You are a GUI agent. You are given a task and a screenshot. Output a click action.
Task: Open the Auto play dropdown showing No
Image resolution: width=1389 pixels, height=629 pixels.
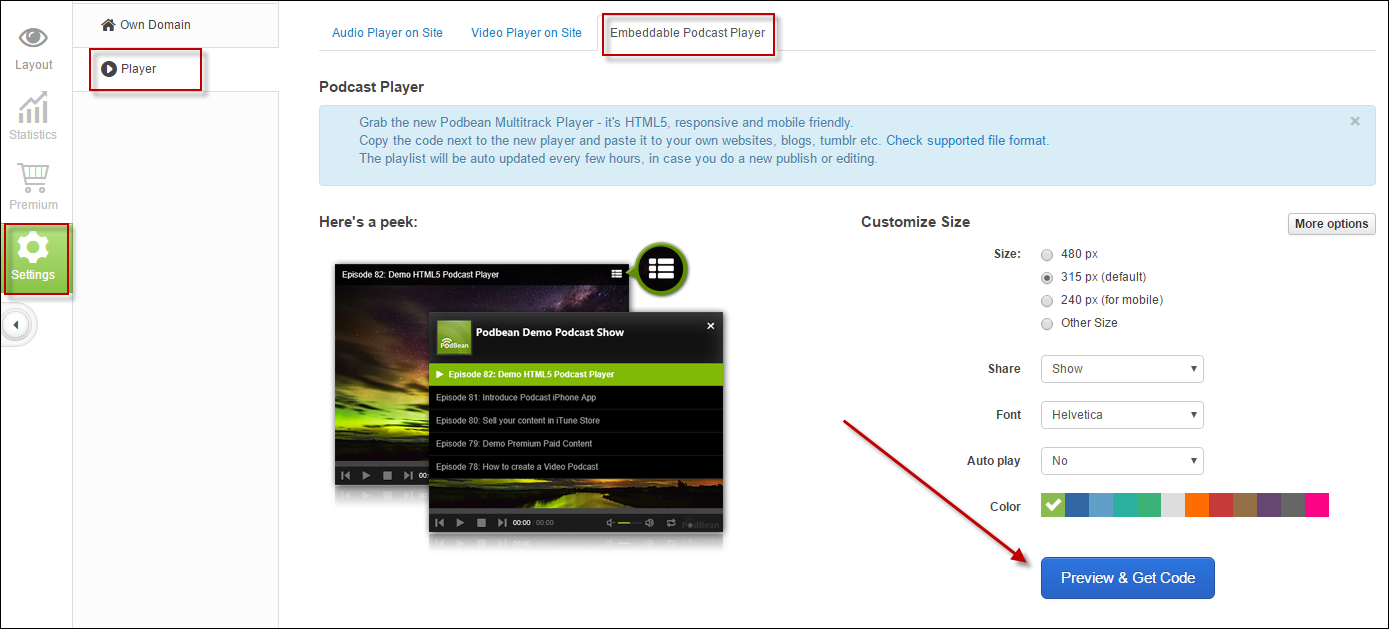coord(1122,461)
